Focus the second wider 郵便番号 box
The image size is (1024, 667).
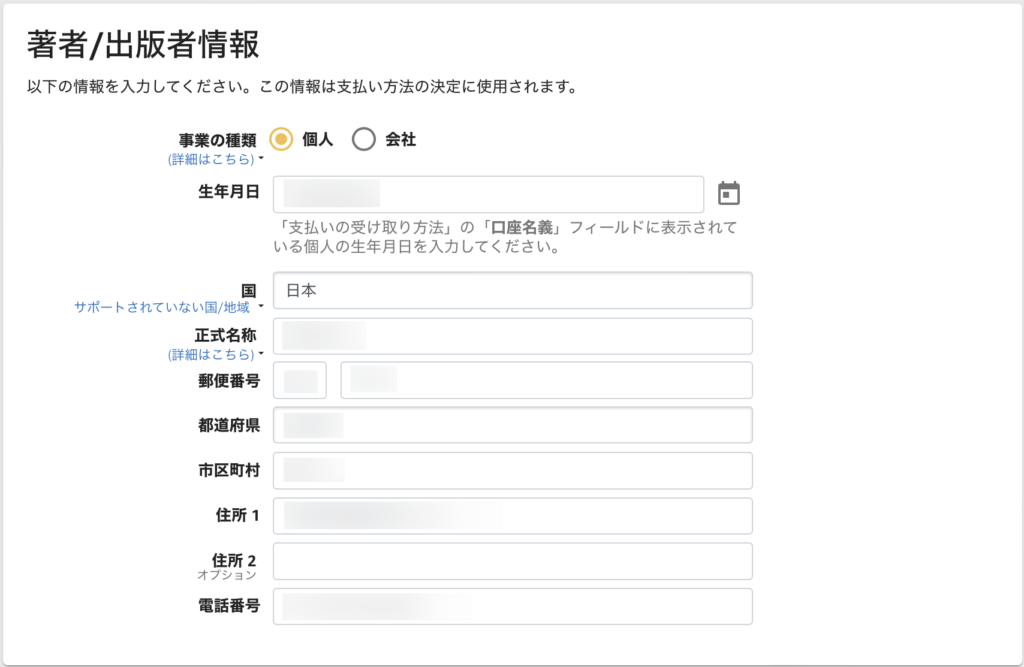546,381
